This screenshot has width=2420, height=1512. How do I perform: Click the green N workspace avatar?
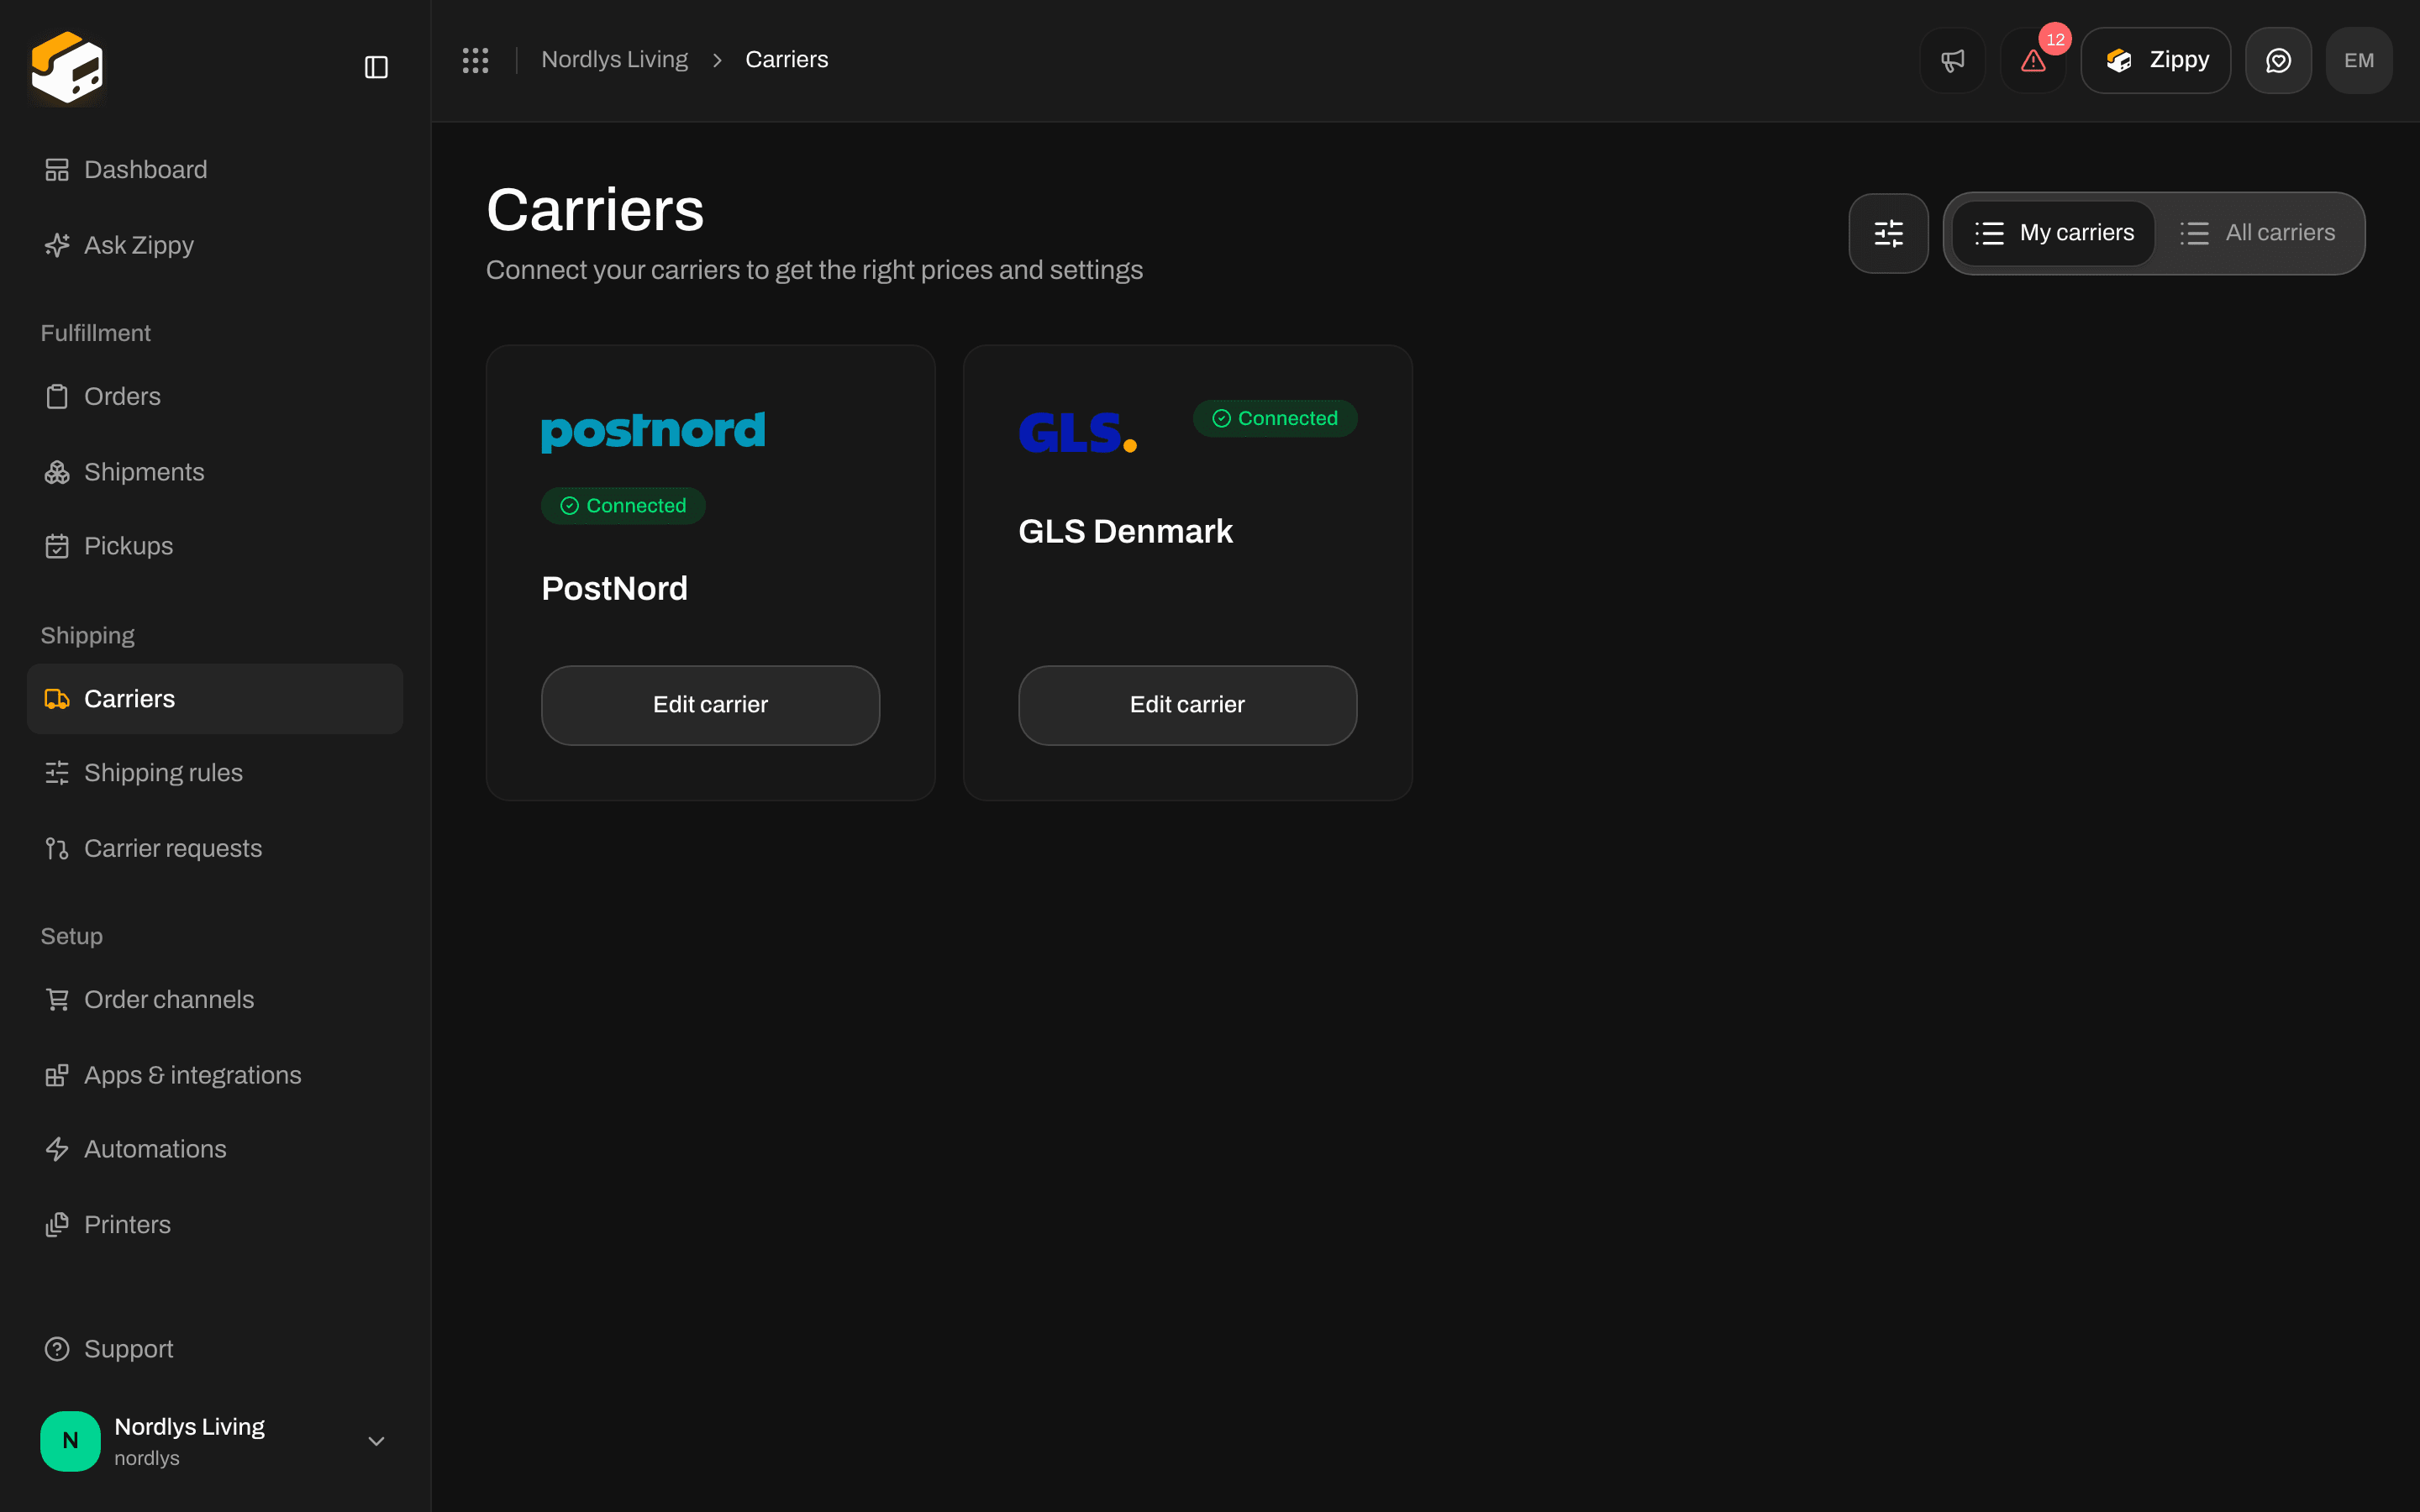[x=70, y=1441]
